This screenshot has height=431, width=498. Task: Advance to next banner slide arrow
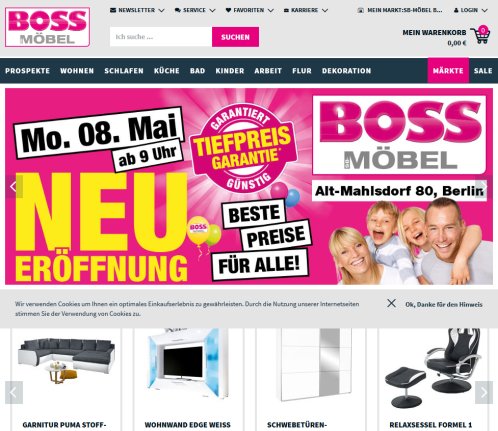484,187
